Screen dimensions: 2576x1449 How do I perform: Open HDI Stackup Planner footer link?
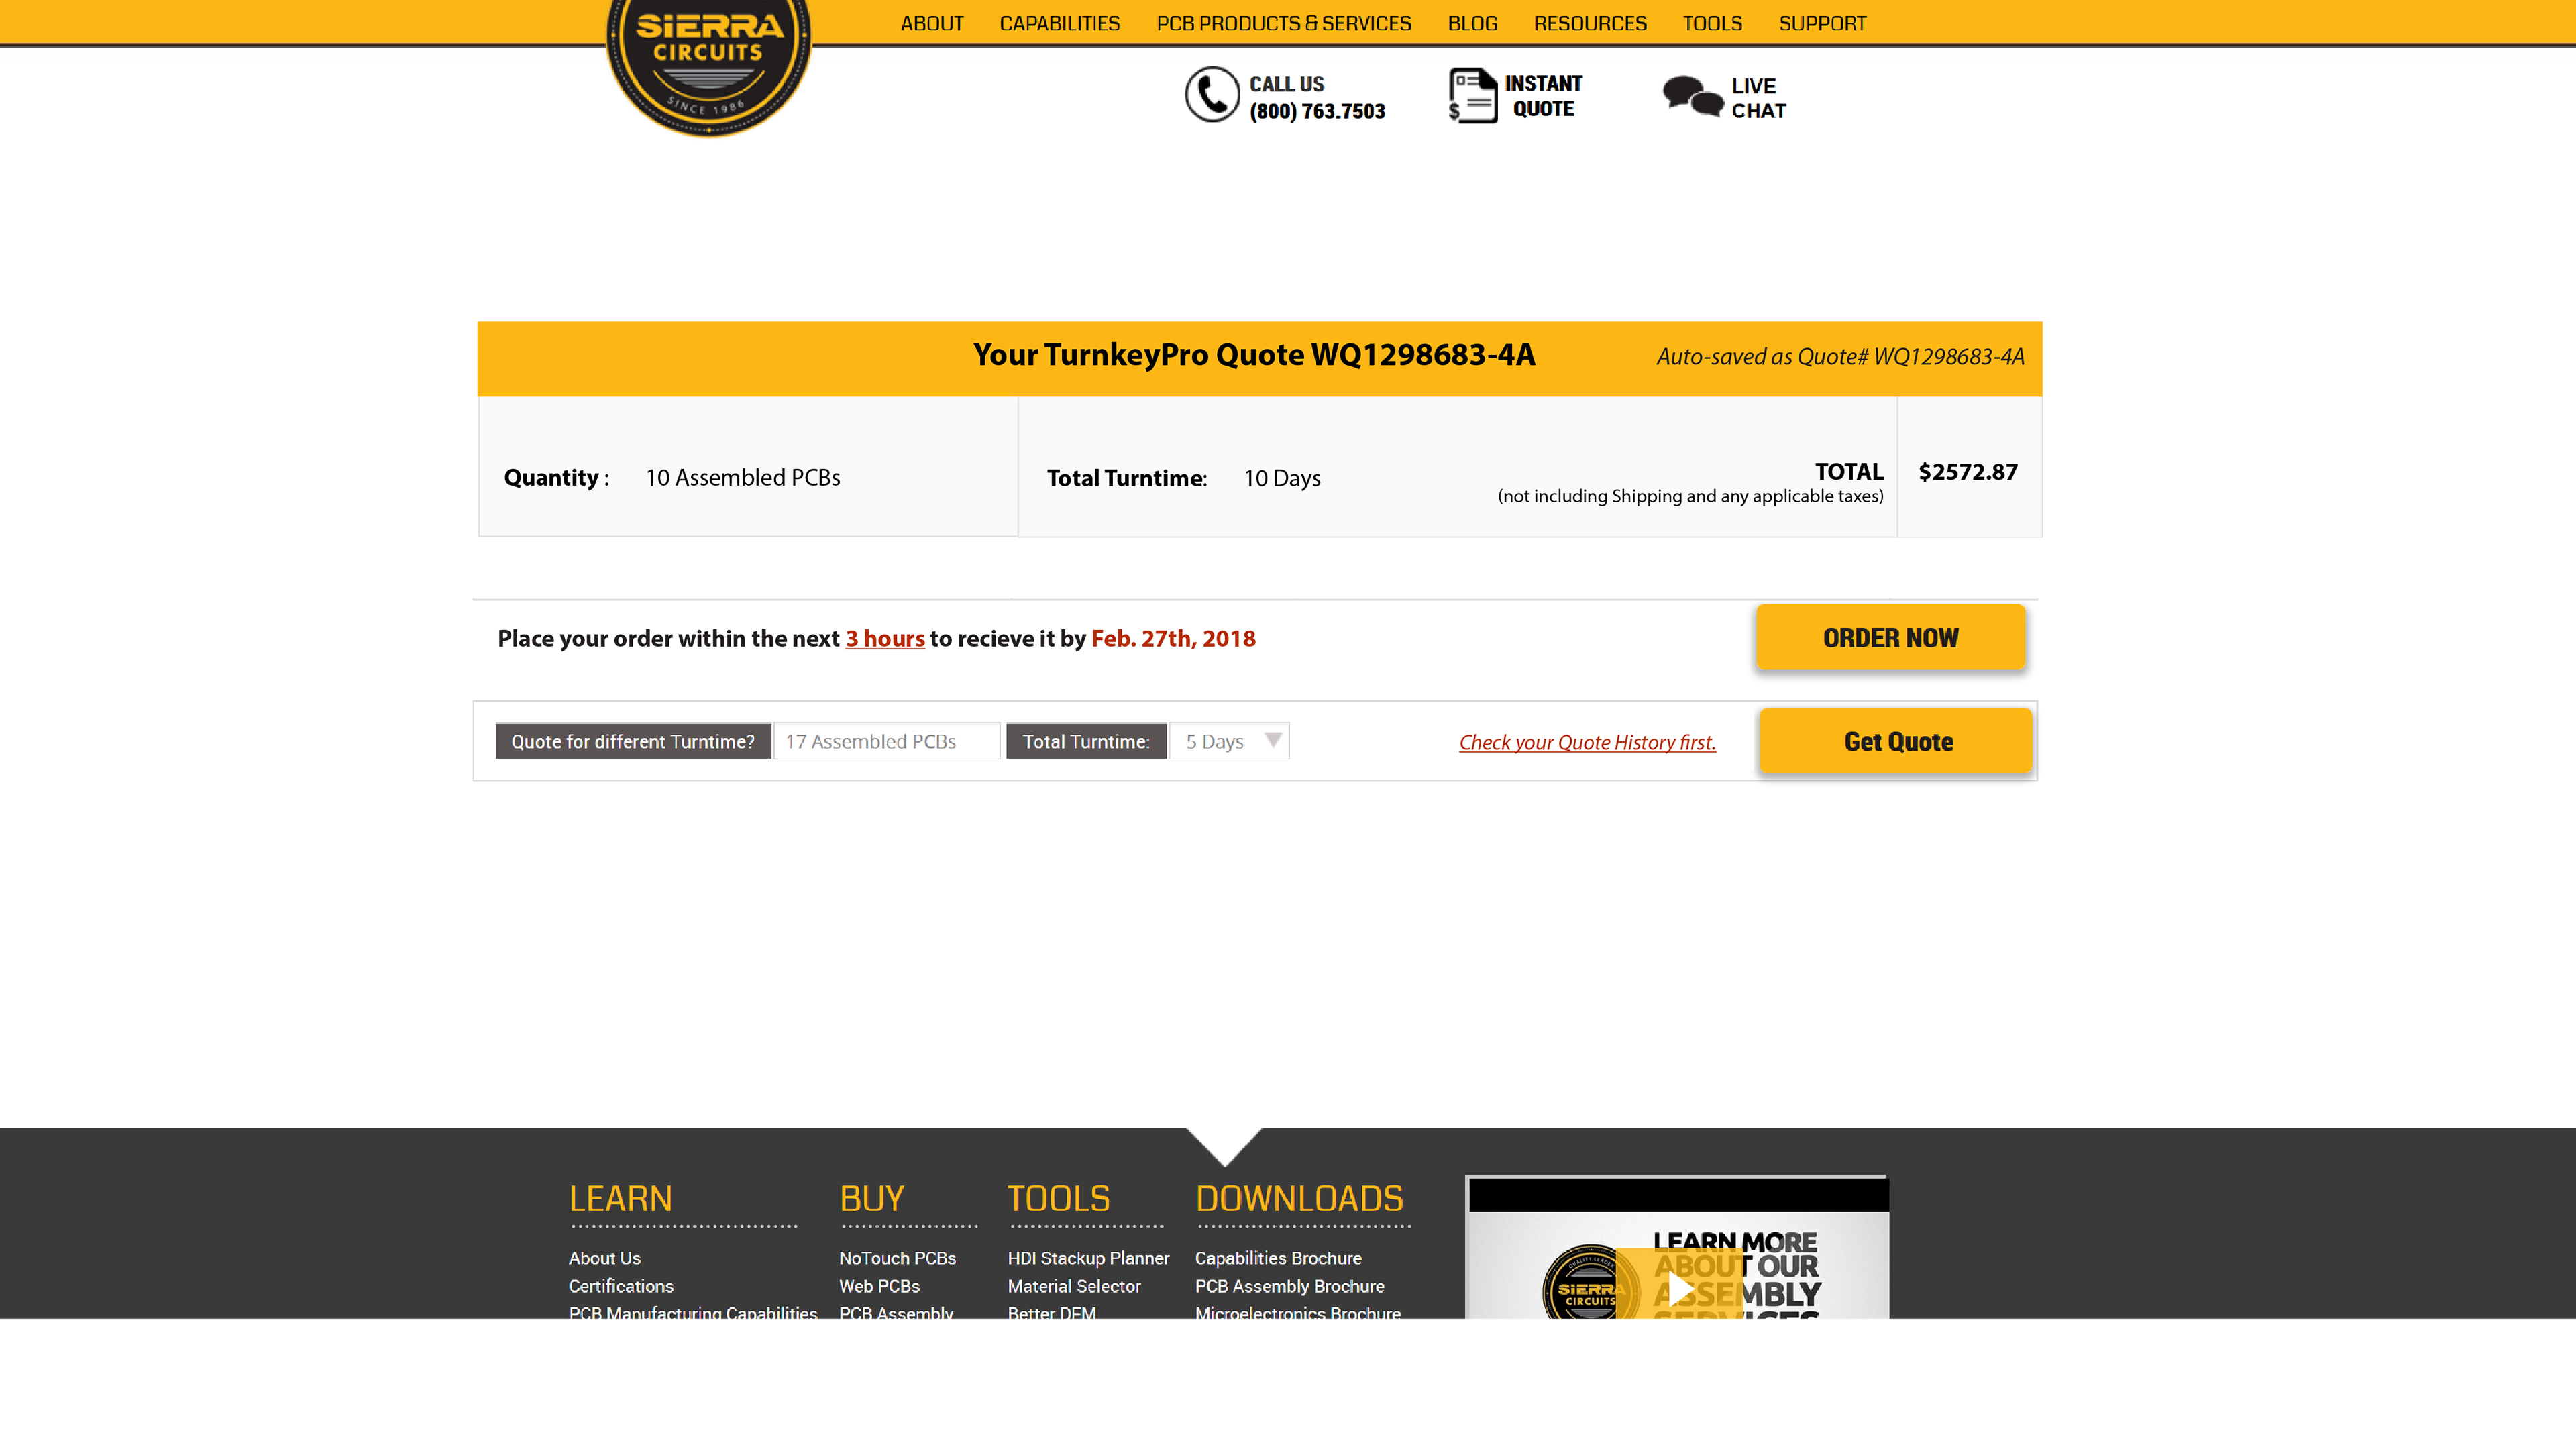pyautogui.click(x=1088, y=1258)
